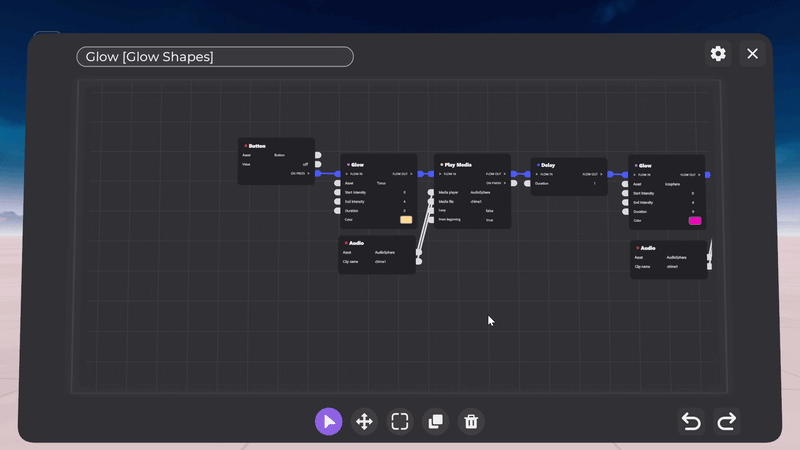Screen dimensions: 800x450
Task: Toggle From Beginning 'true' value on Play Media
Action: tap(489, 220)
